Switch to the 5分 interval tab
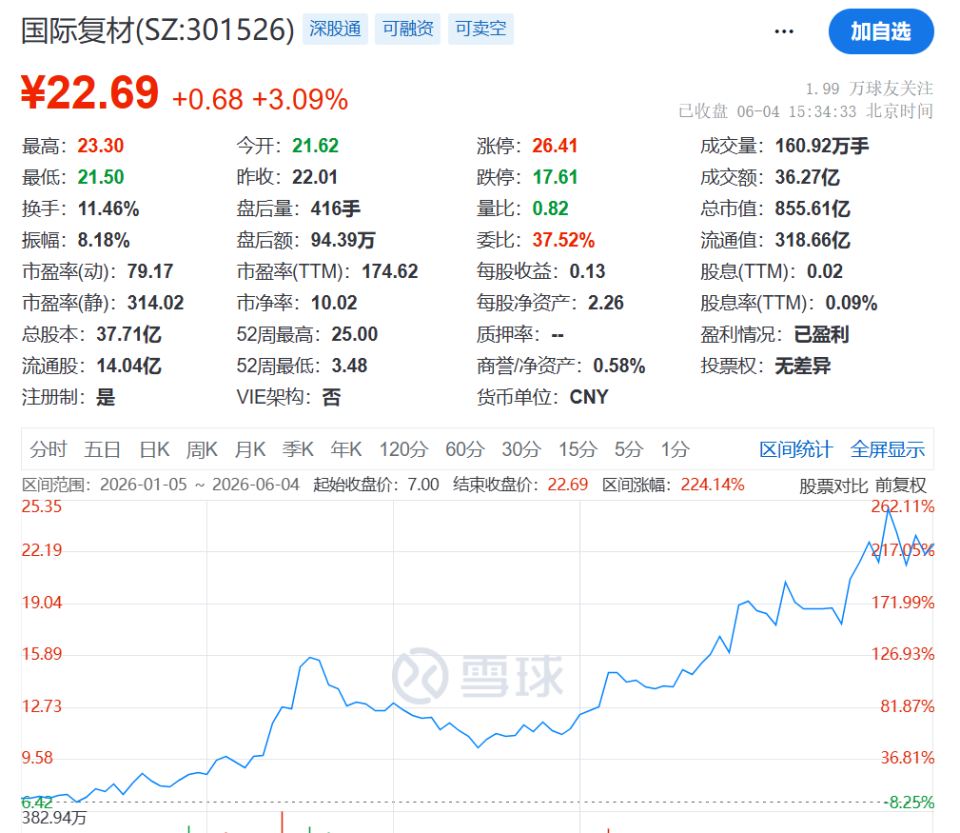 [x=629, y=449]
